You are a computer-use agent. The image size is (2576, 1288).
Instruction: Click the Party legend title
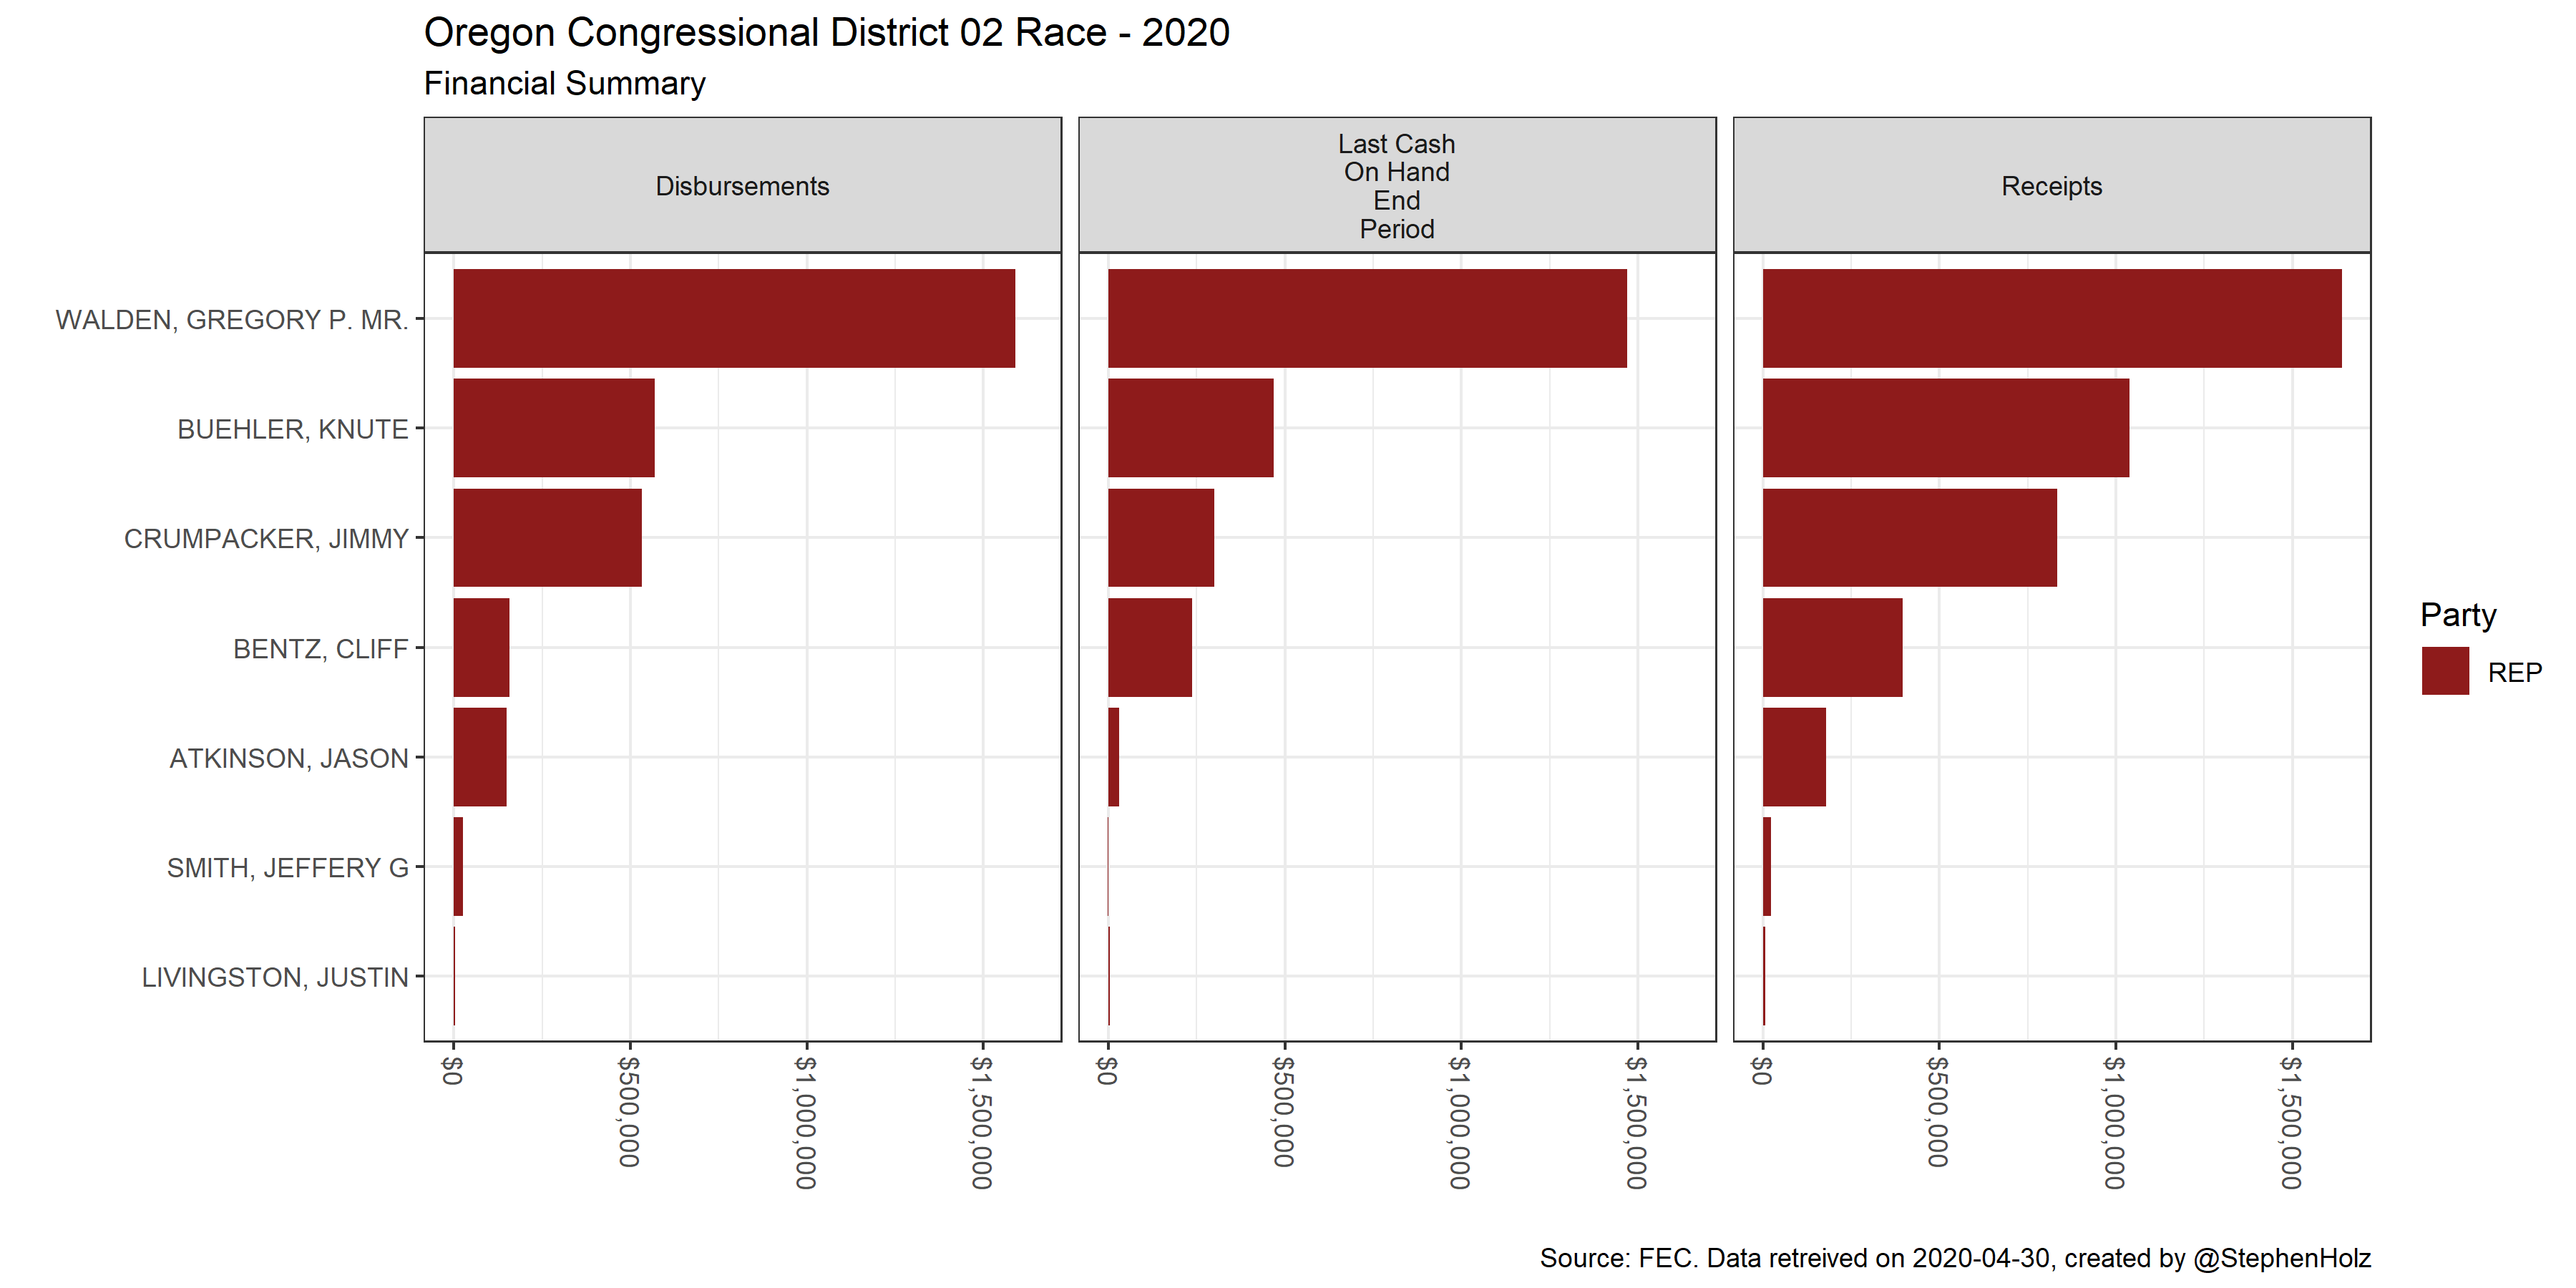(x=2457, y=614)
